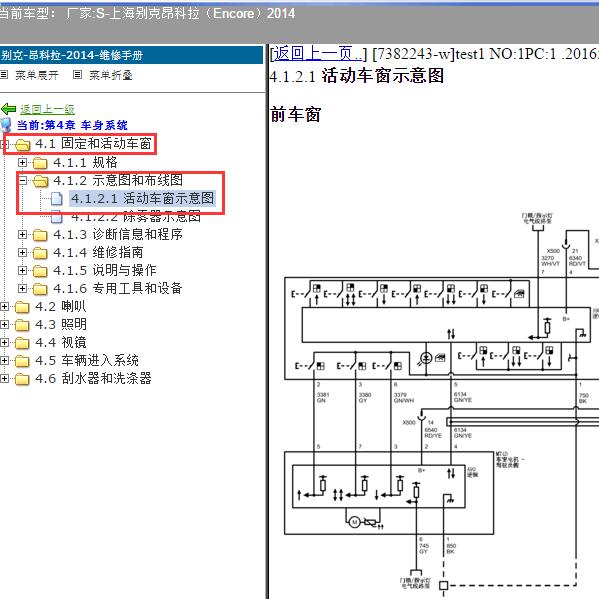The width and height of the screenshot is (599, 599).
Task: Click the folder icon of 4.3 照明
Action: click(22, 325)
